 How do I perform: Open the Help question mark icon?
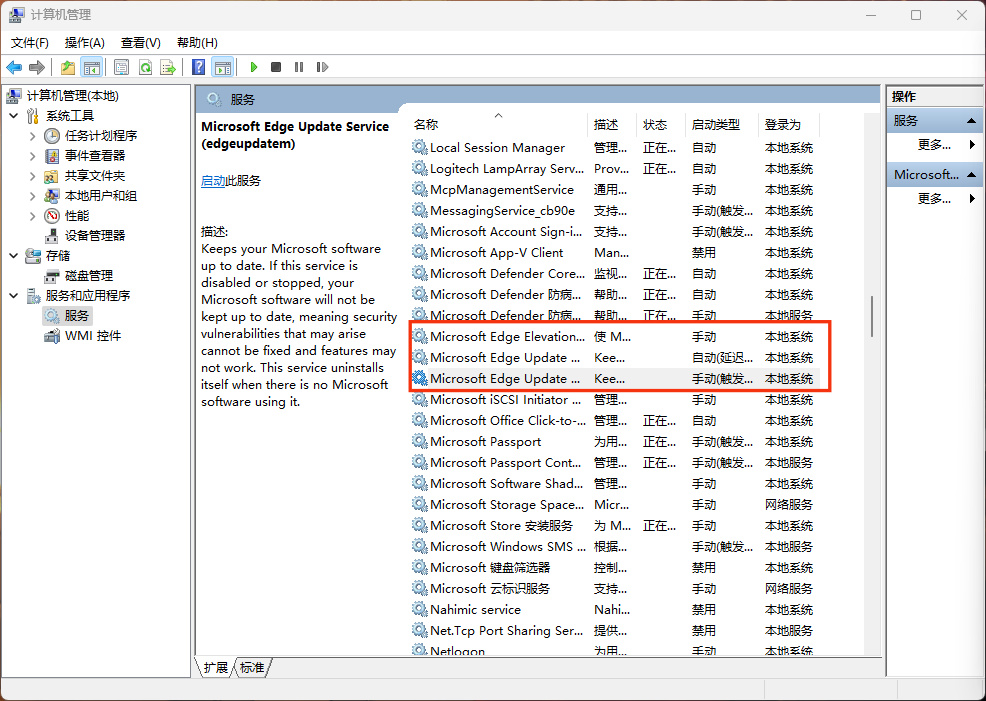tap(198, 67)
